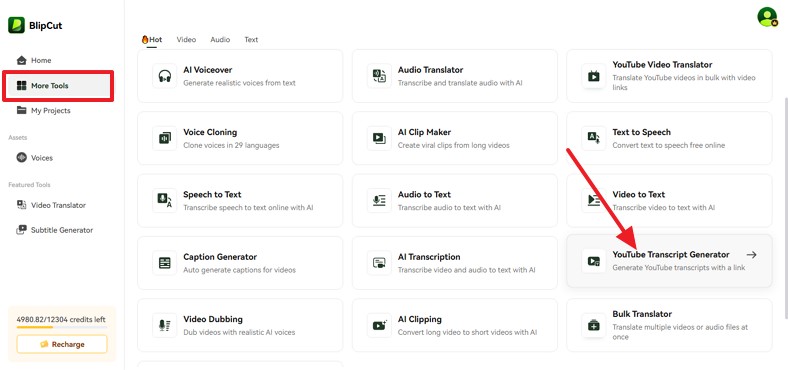Image resolution: width=788 pixels, height=370 pixels.
Task: Open the user profile avatar
Action: (x=767, y=17)
